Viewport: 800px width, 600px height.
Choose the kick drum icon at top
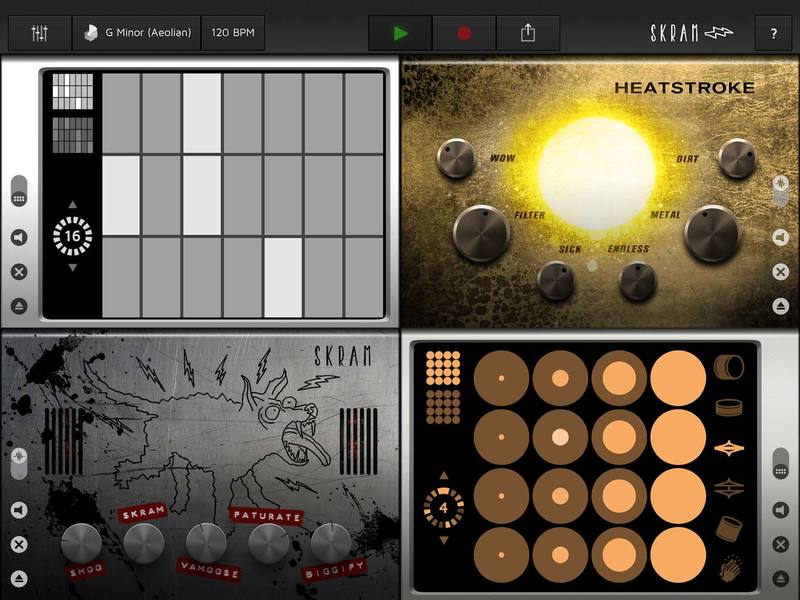point(729,367)
